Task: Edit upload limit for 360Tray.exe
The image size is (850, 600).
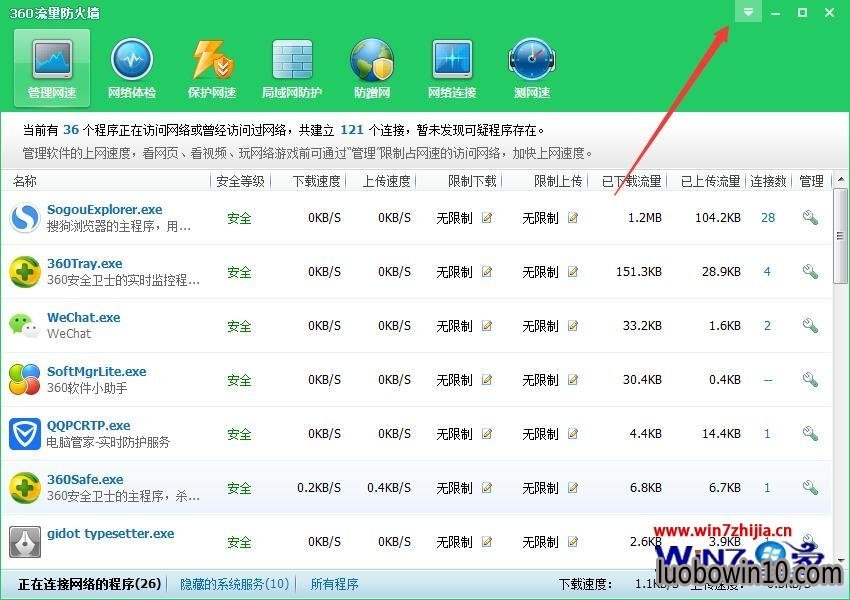Action: (572, 272)
